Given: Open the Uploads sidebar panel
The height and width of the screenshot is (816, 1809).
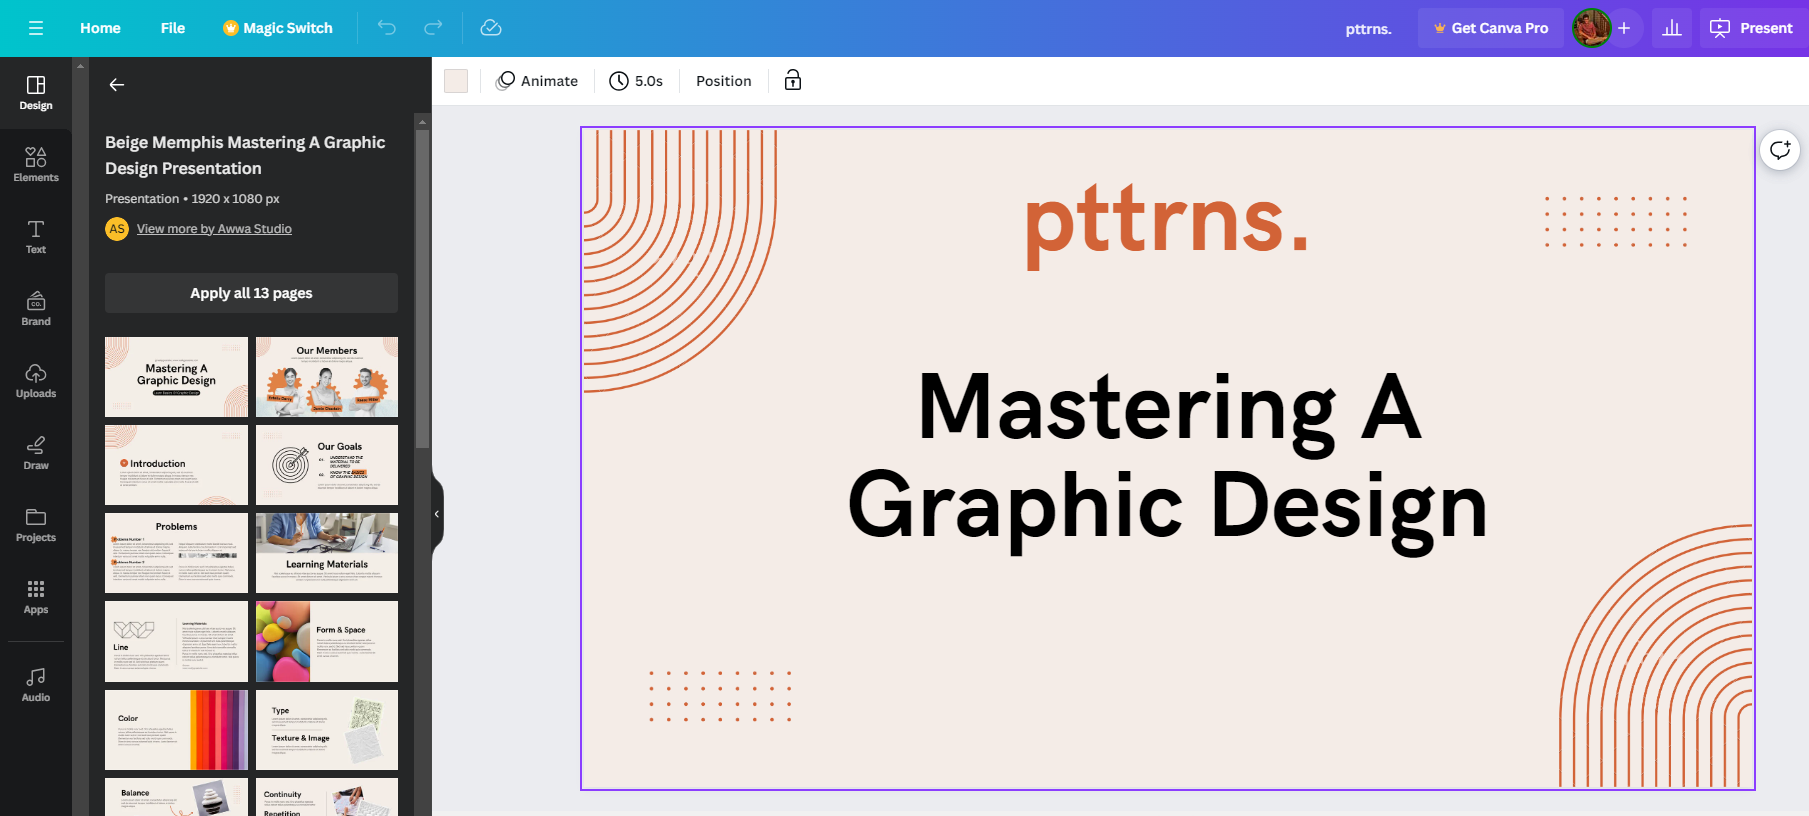Looking at the screenshot, I should coord(36,381).
